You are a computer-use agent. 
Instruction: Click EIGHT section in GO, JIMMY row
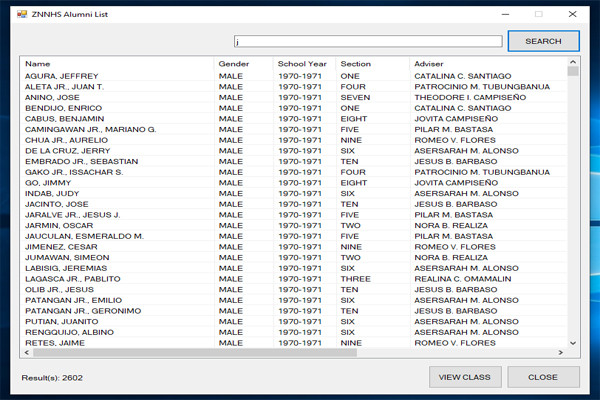354,183
